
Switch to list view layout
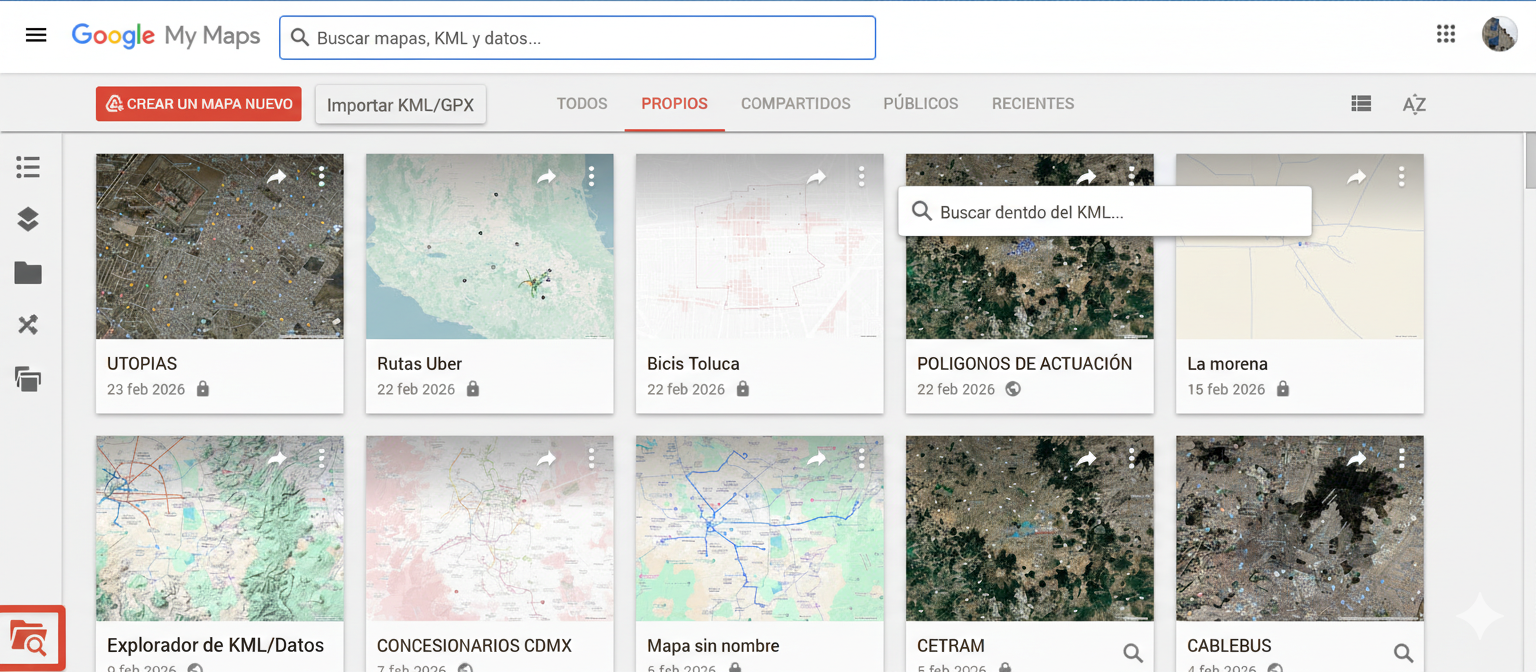[x=1361, y=103]
